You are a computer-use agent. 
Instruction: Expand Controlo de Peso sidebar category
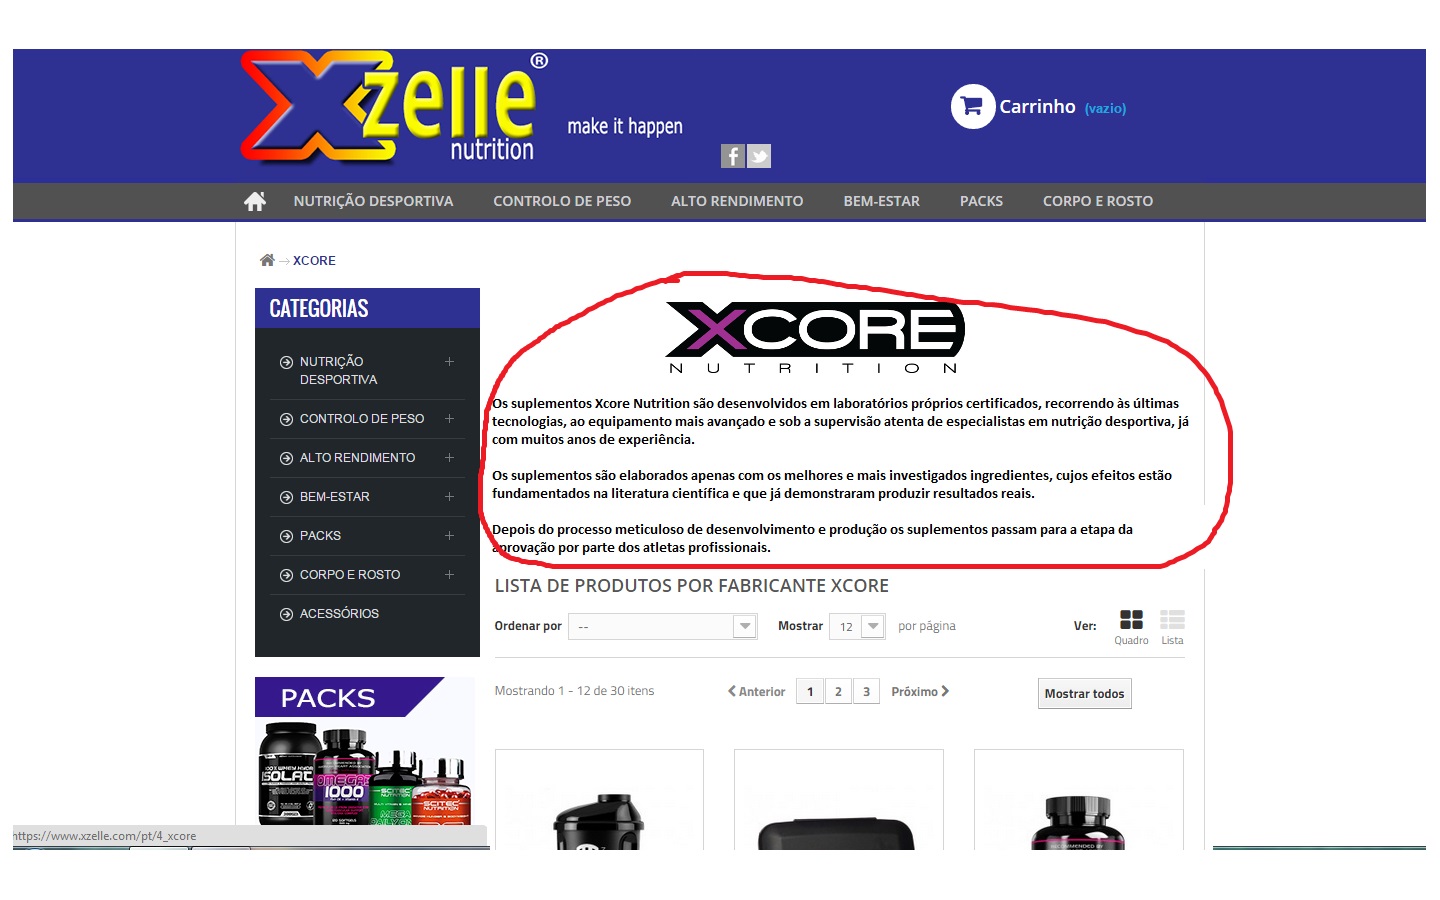click(449, 419)
